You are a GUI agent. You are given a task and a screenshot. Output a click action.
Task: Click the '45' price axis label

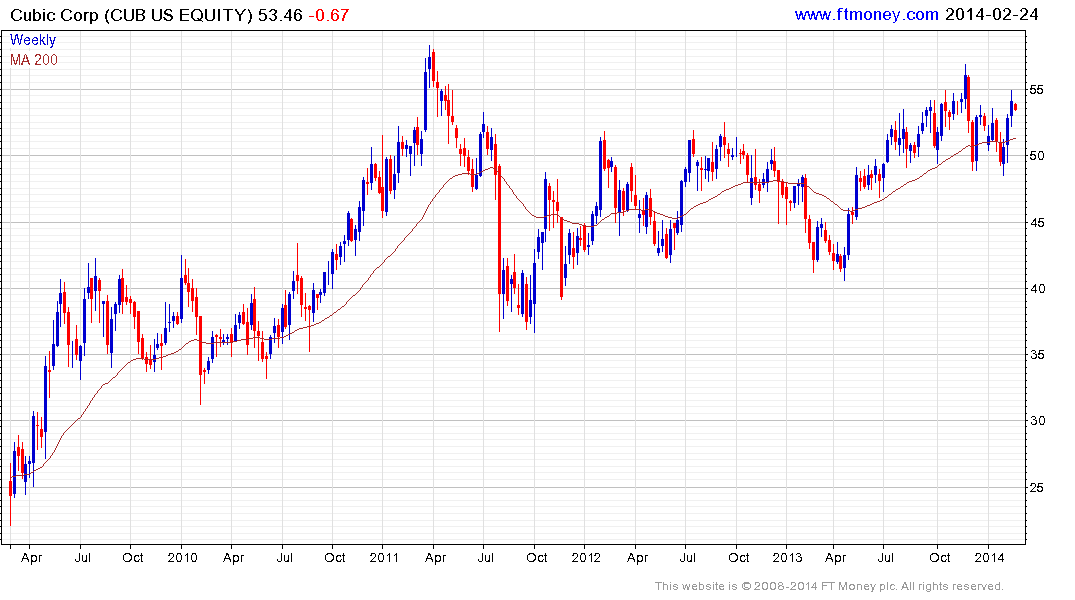pyautogui.click(x=1037, y=223)
